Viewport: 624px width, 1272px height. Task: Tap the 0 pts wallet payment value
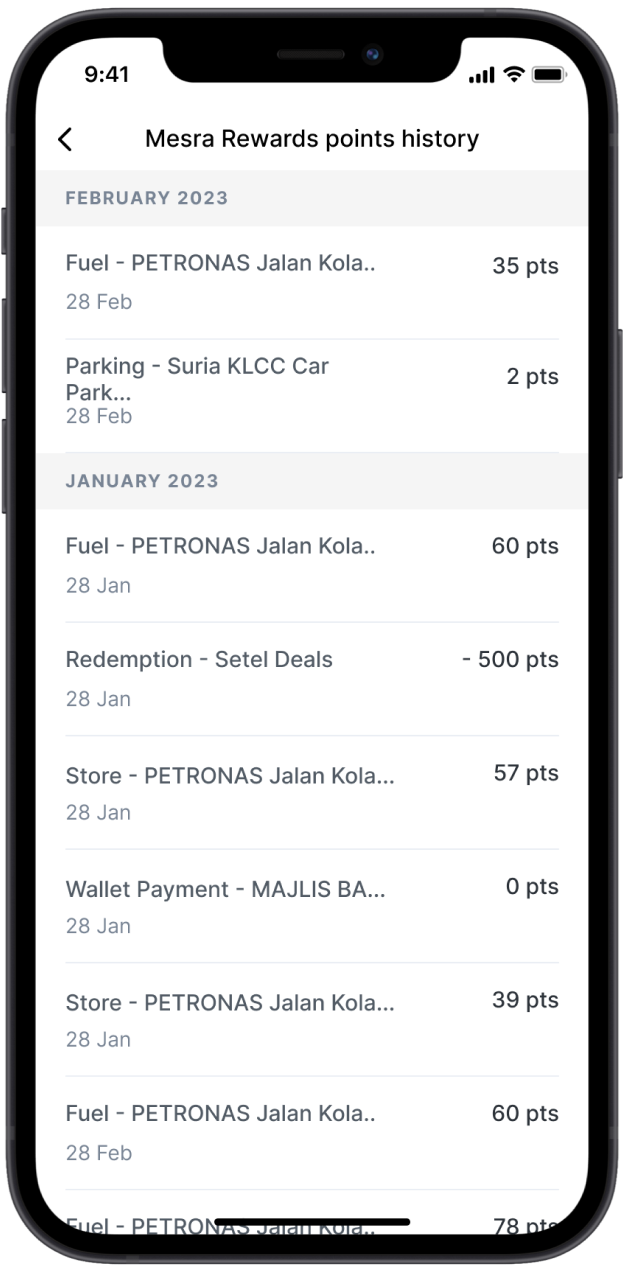(x=531, y=887)
